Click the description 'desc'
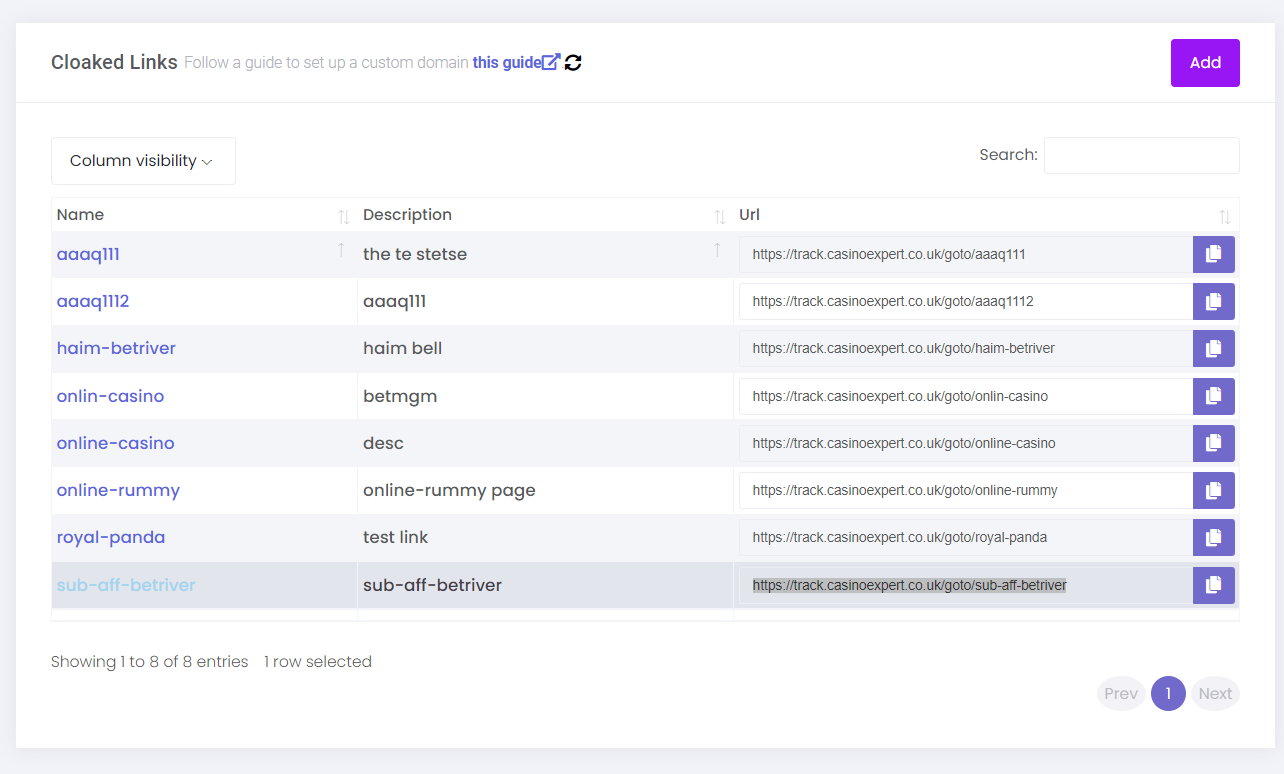The image size is (1284, 774). (383, 443)
